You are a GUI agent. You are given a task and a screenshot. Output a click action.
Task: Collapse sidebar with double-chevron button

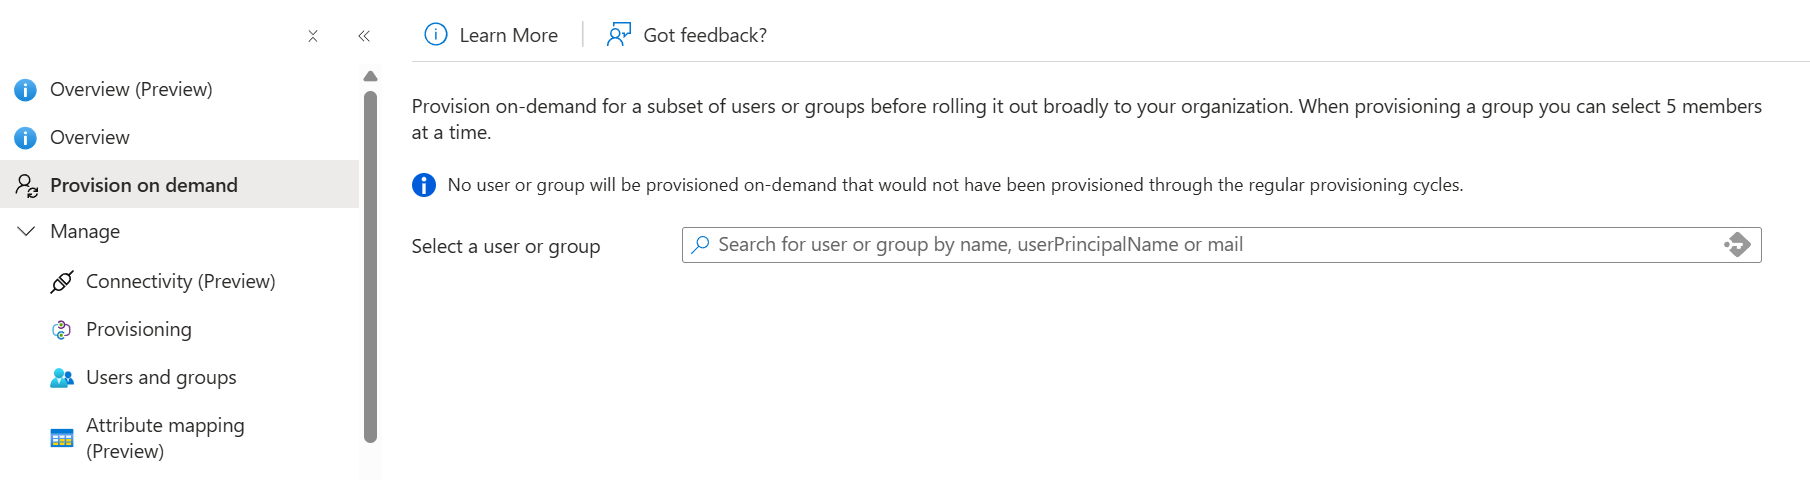[364, 36]
